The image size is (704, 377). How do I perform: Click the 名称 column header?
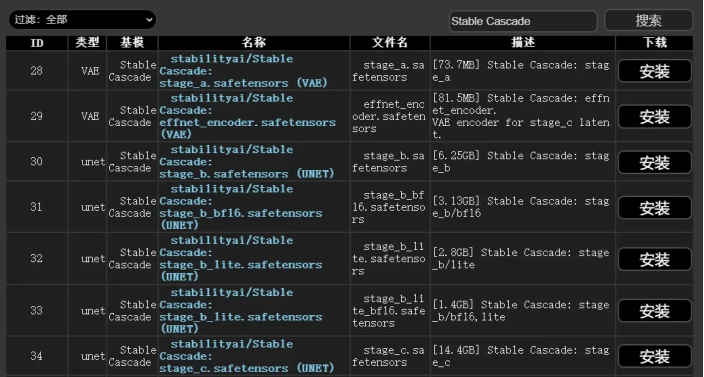(x=254, y=43)
